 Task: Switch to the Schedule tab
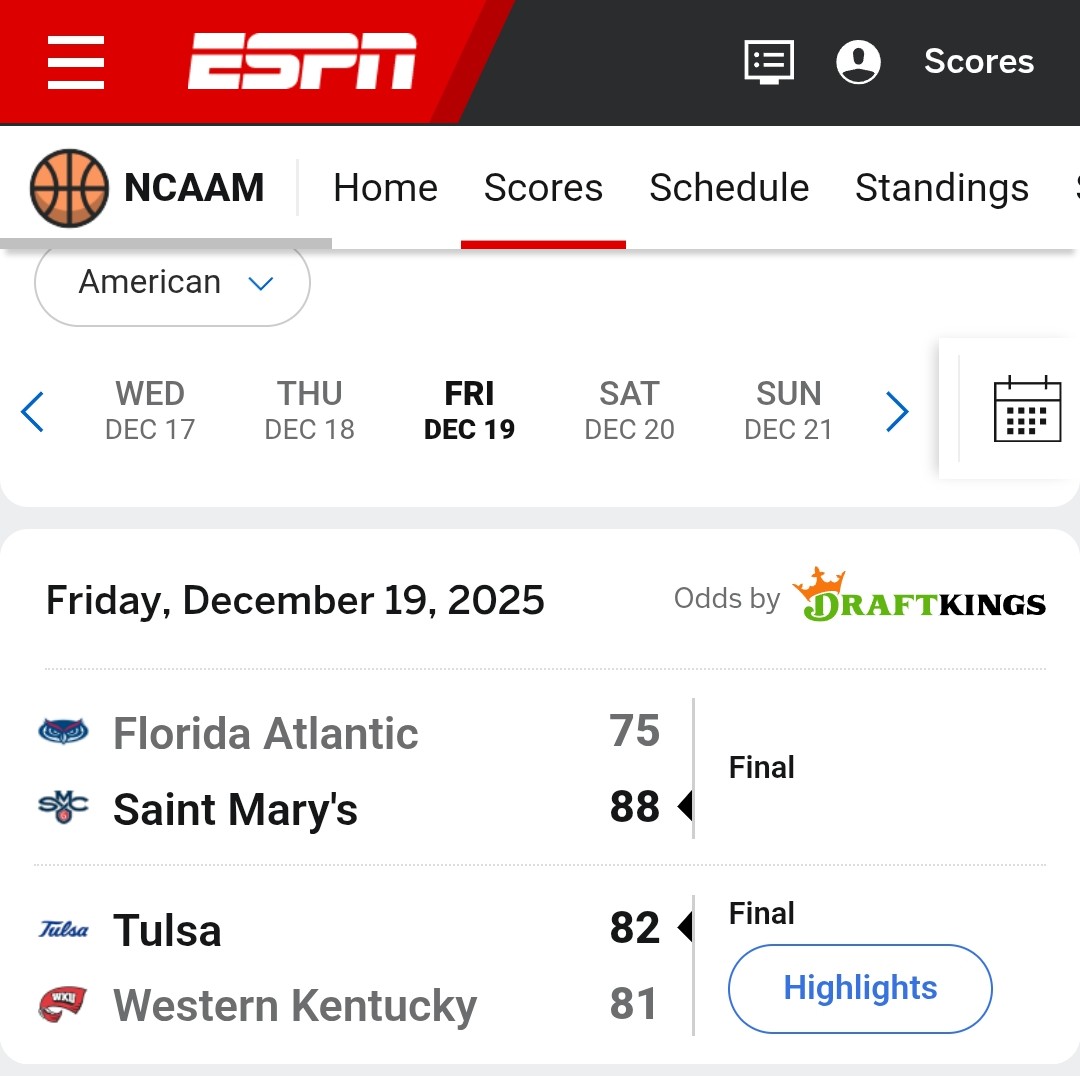(729, 188)
